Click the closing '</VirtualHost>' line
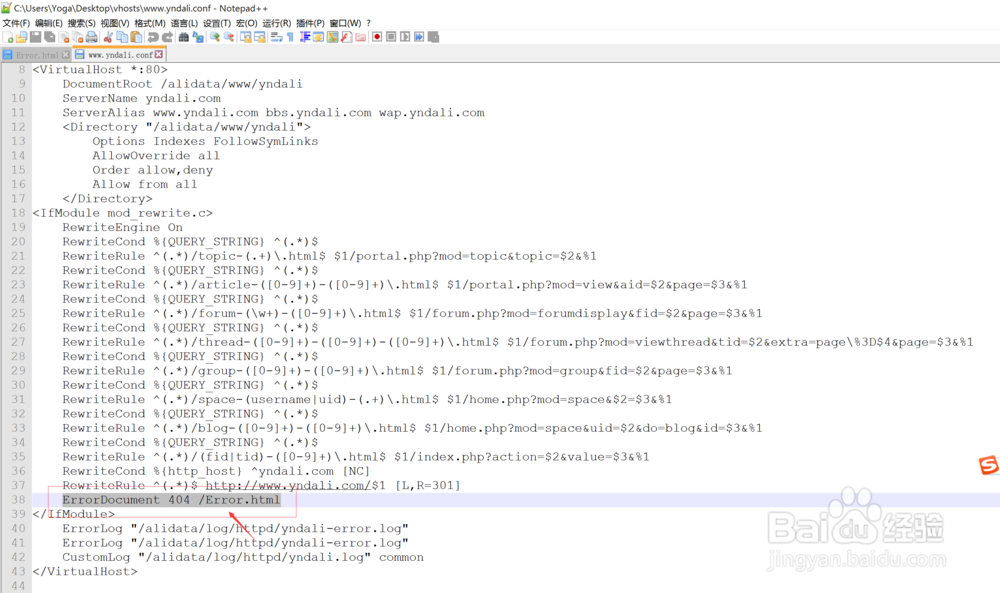 click(x=85, y=571)
